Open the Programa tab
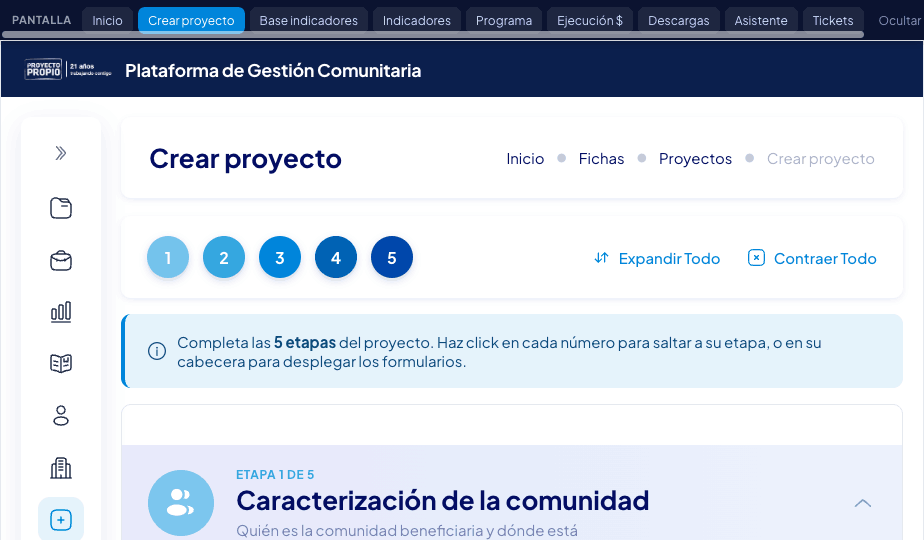The image size is (924, 540). [504, 21]
